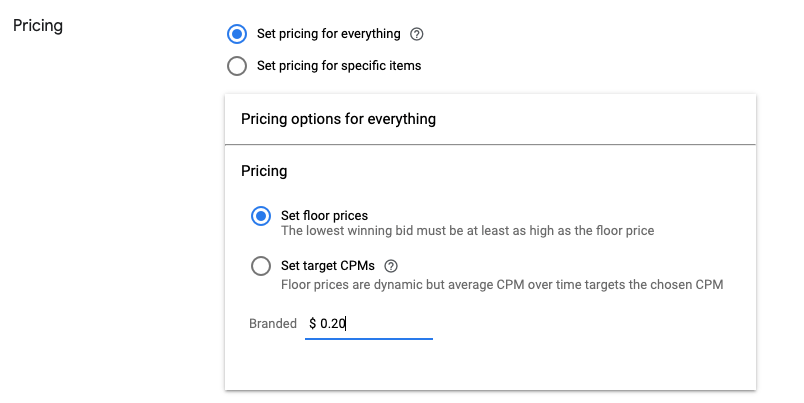Image resolution: width=804 pixels, height=403 pixels.
Task: Click the dynamic floor prices description under target CPMs
Action: click(x=502, y=285)
